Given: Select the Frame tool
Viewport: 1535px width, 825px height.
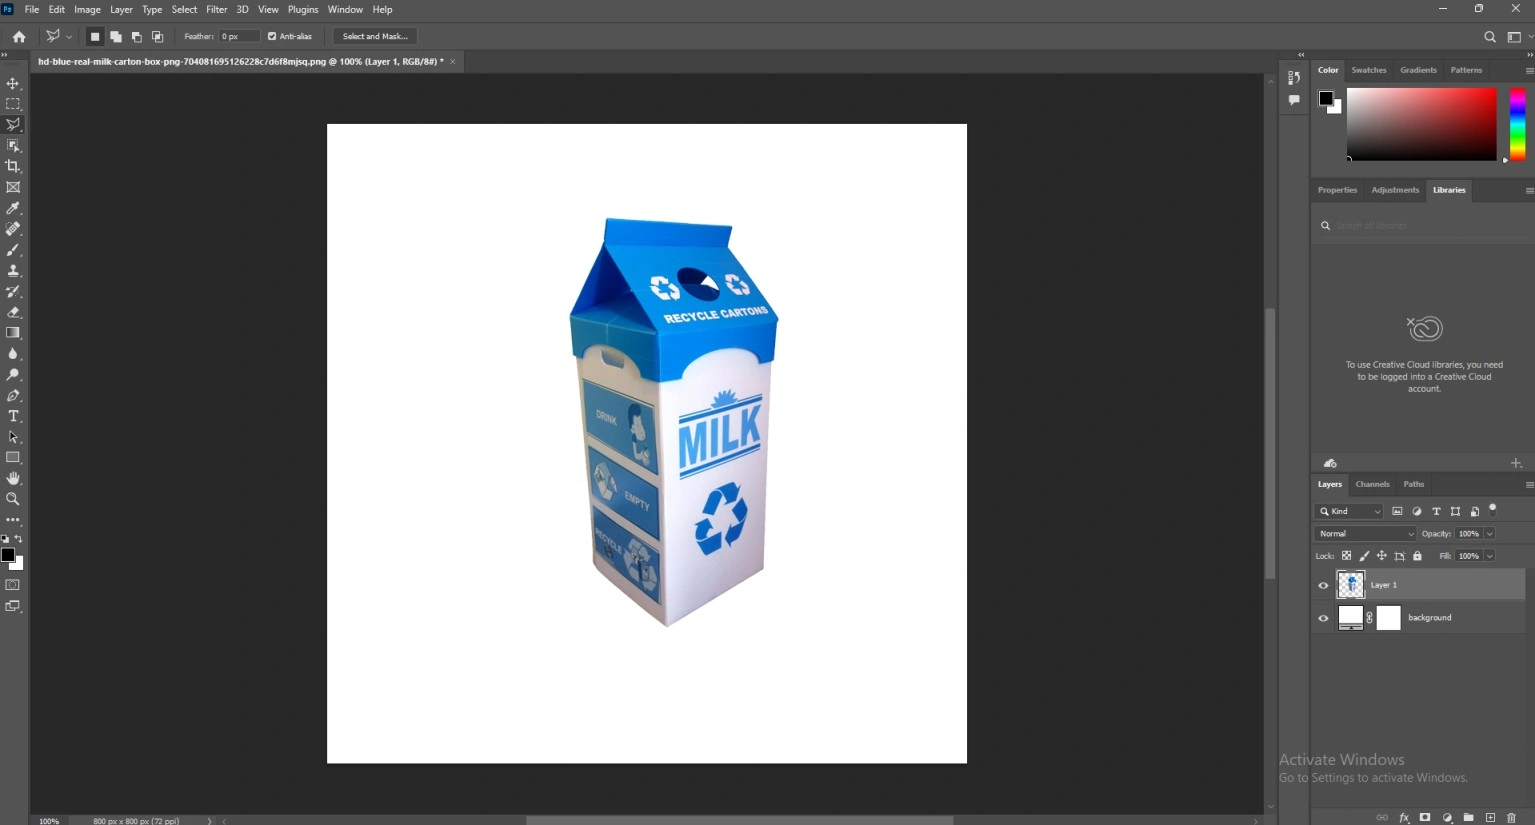Looking at the screenshot, I should tap(13, 187).
